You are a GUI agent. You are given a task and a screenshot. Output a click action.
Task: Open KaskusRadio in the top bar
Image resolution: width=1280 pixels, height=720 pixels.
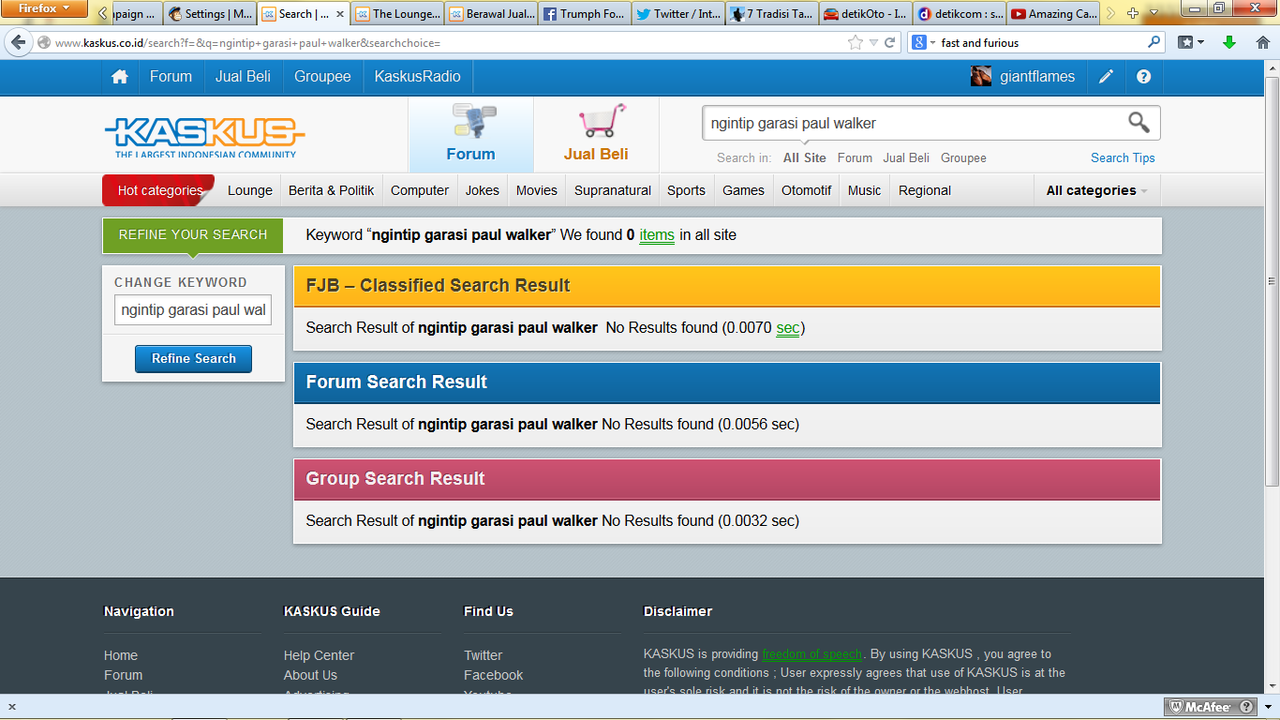[x=418, y=77]
